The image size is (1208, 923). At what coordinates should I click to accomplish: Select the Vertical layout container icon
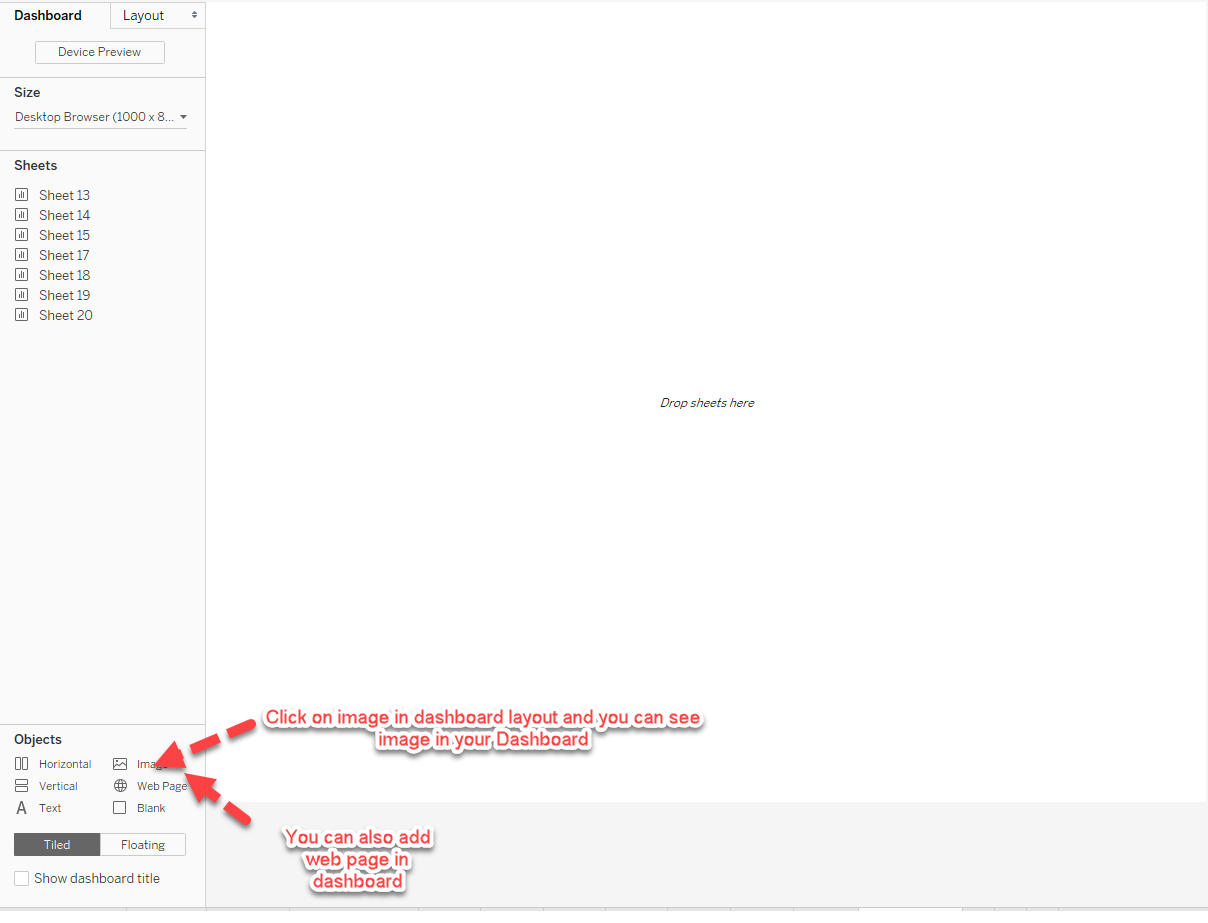21,786
